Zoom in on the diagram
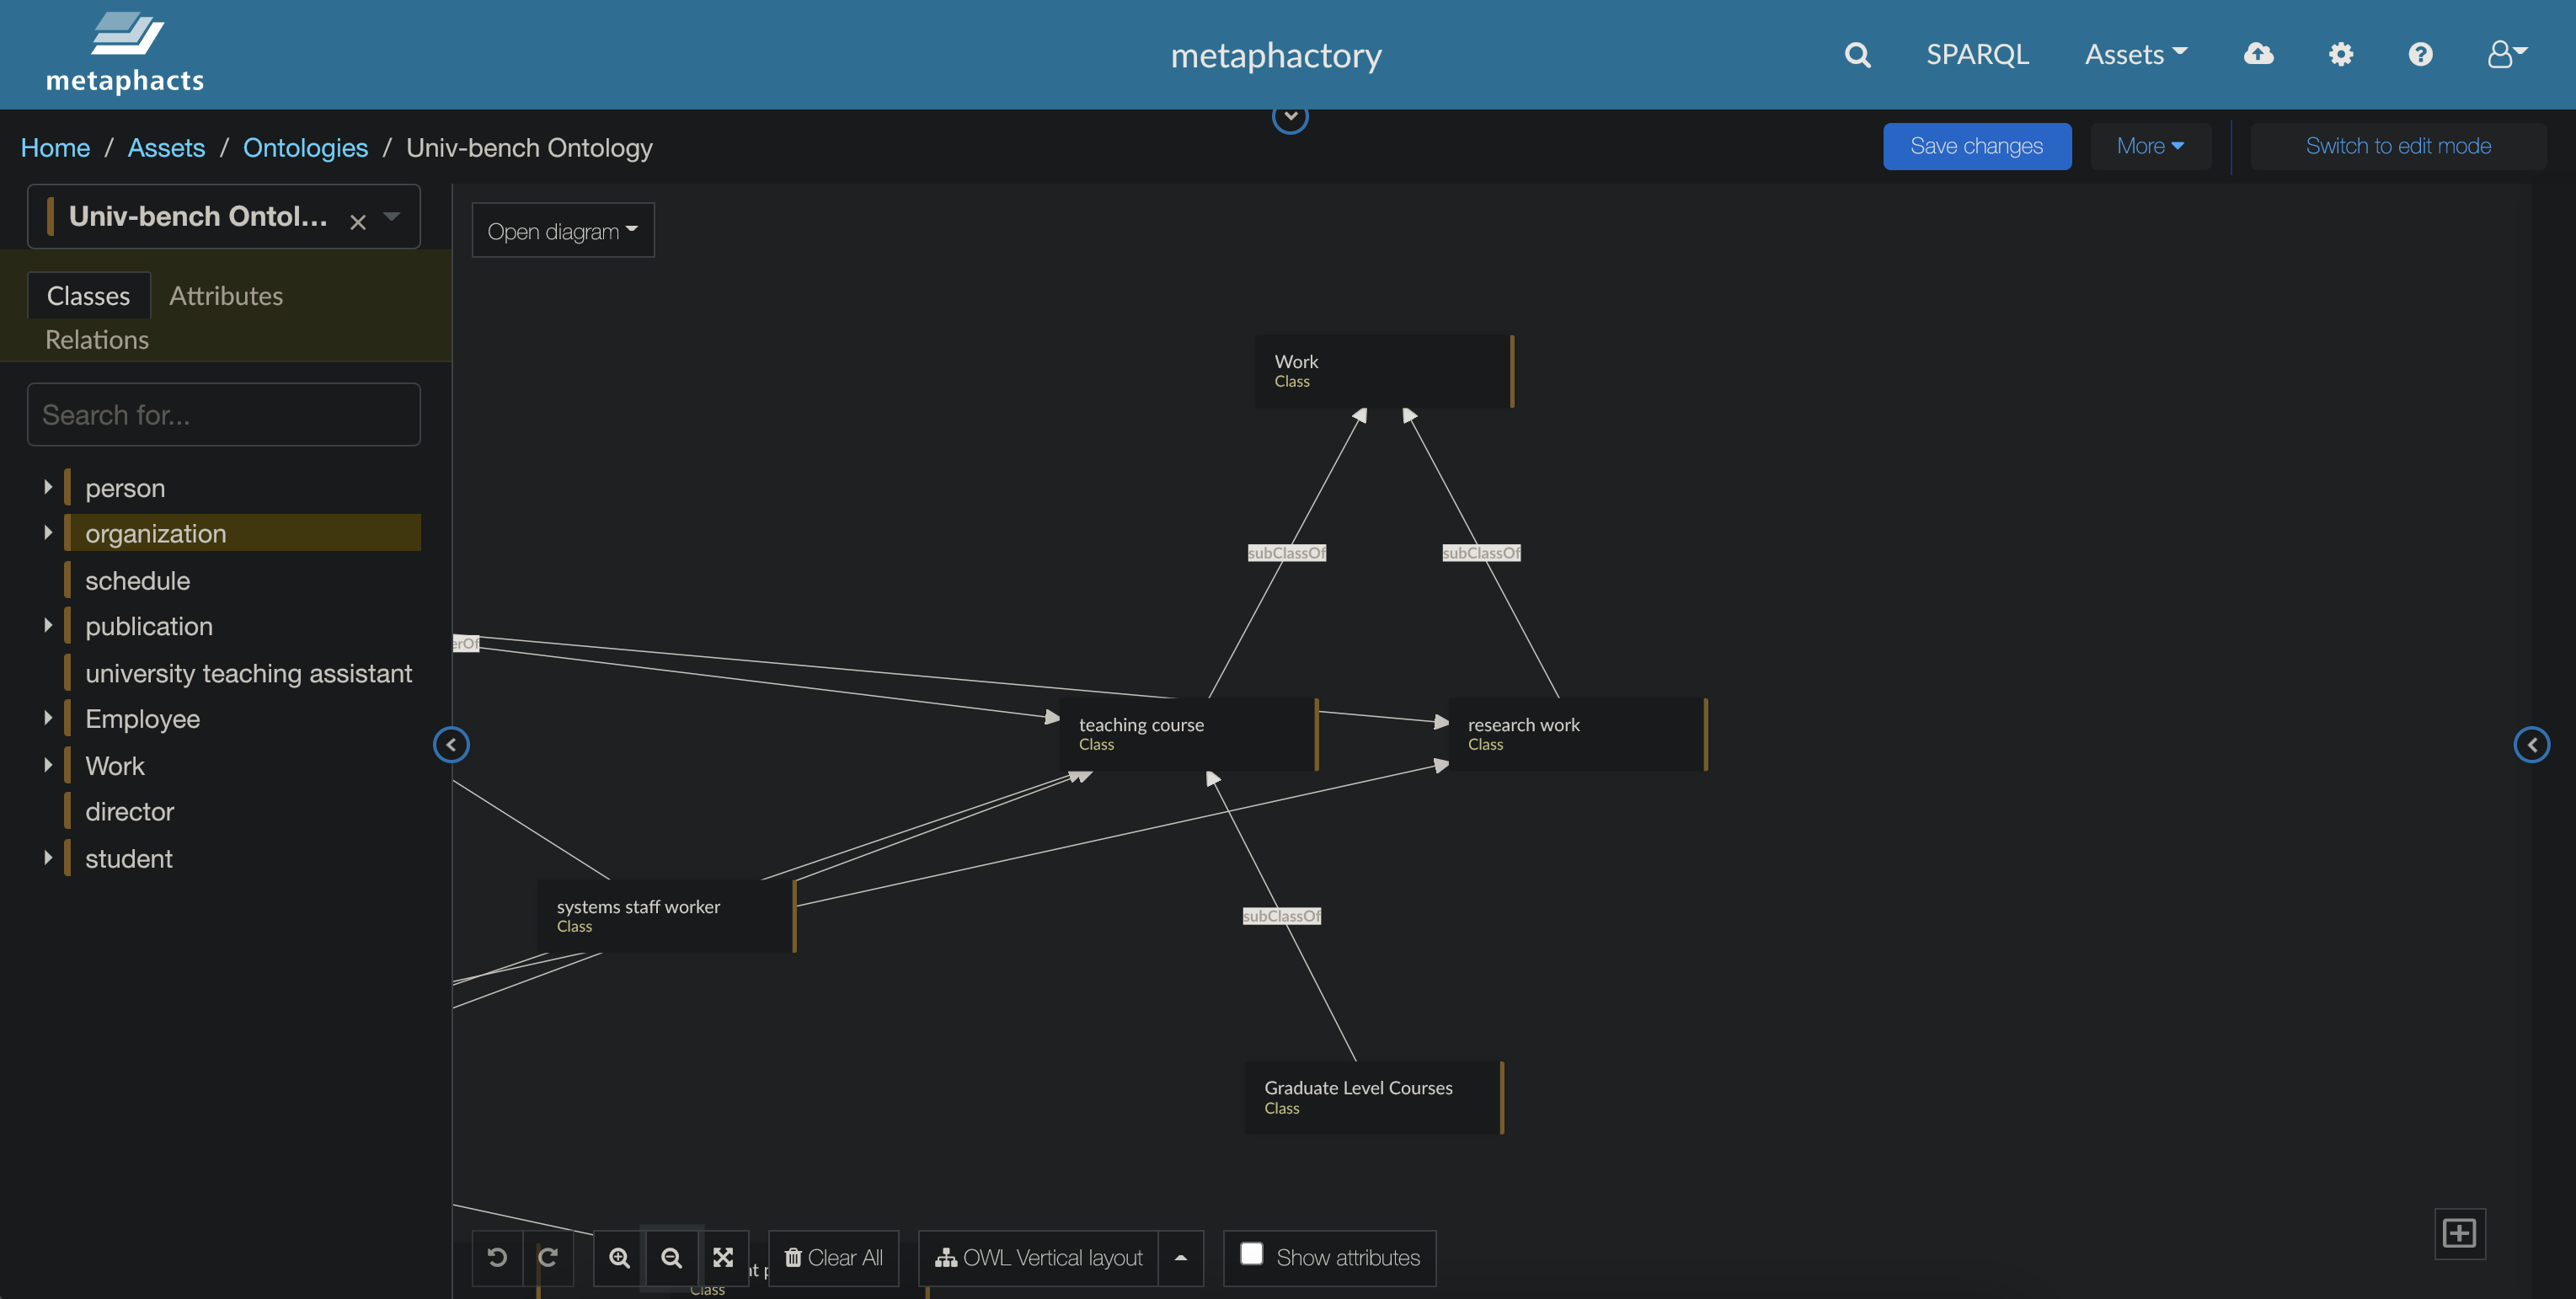 (x=620, y=1257)
